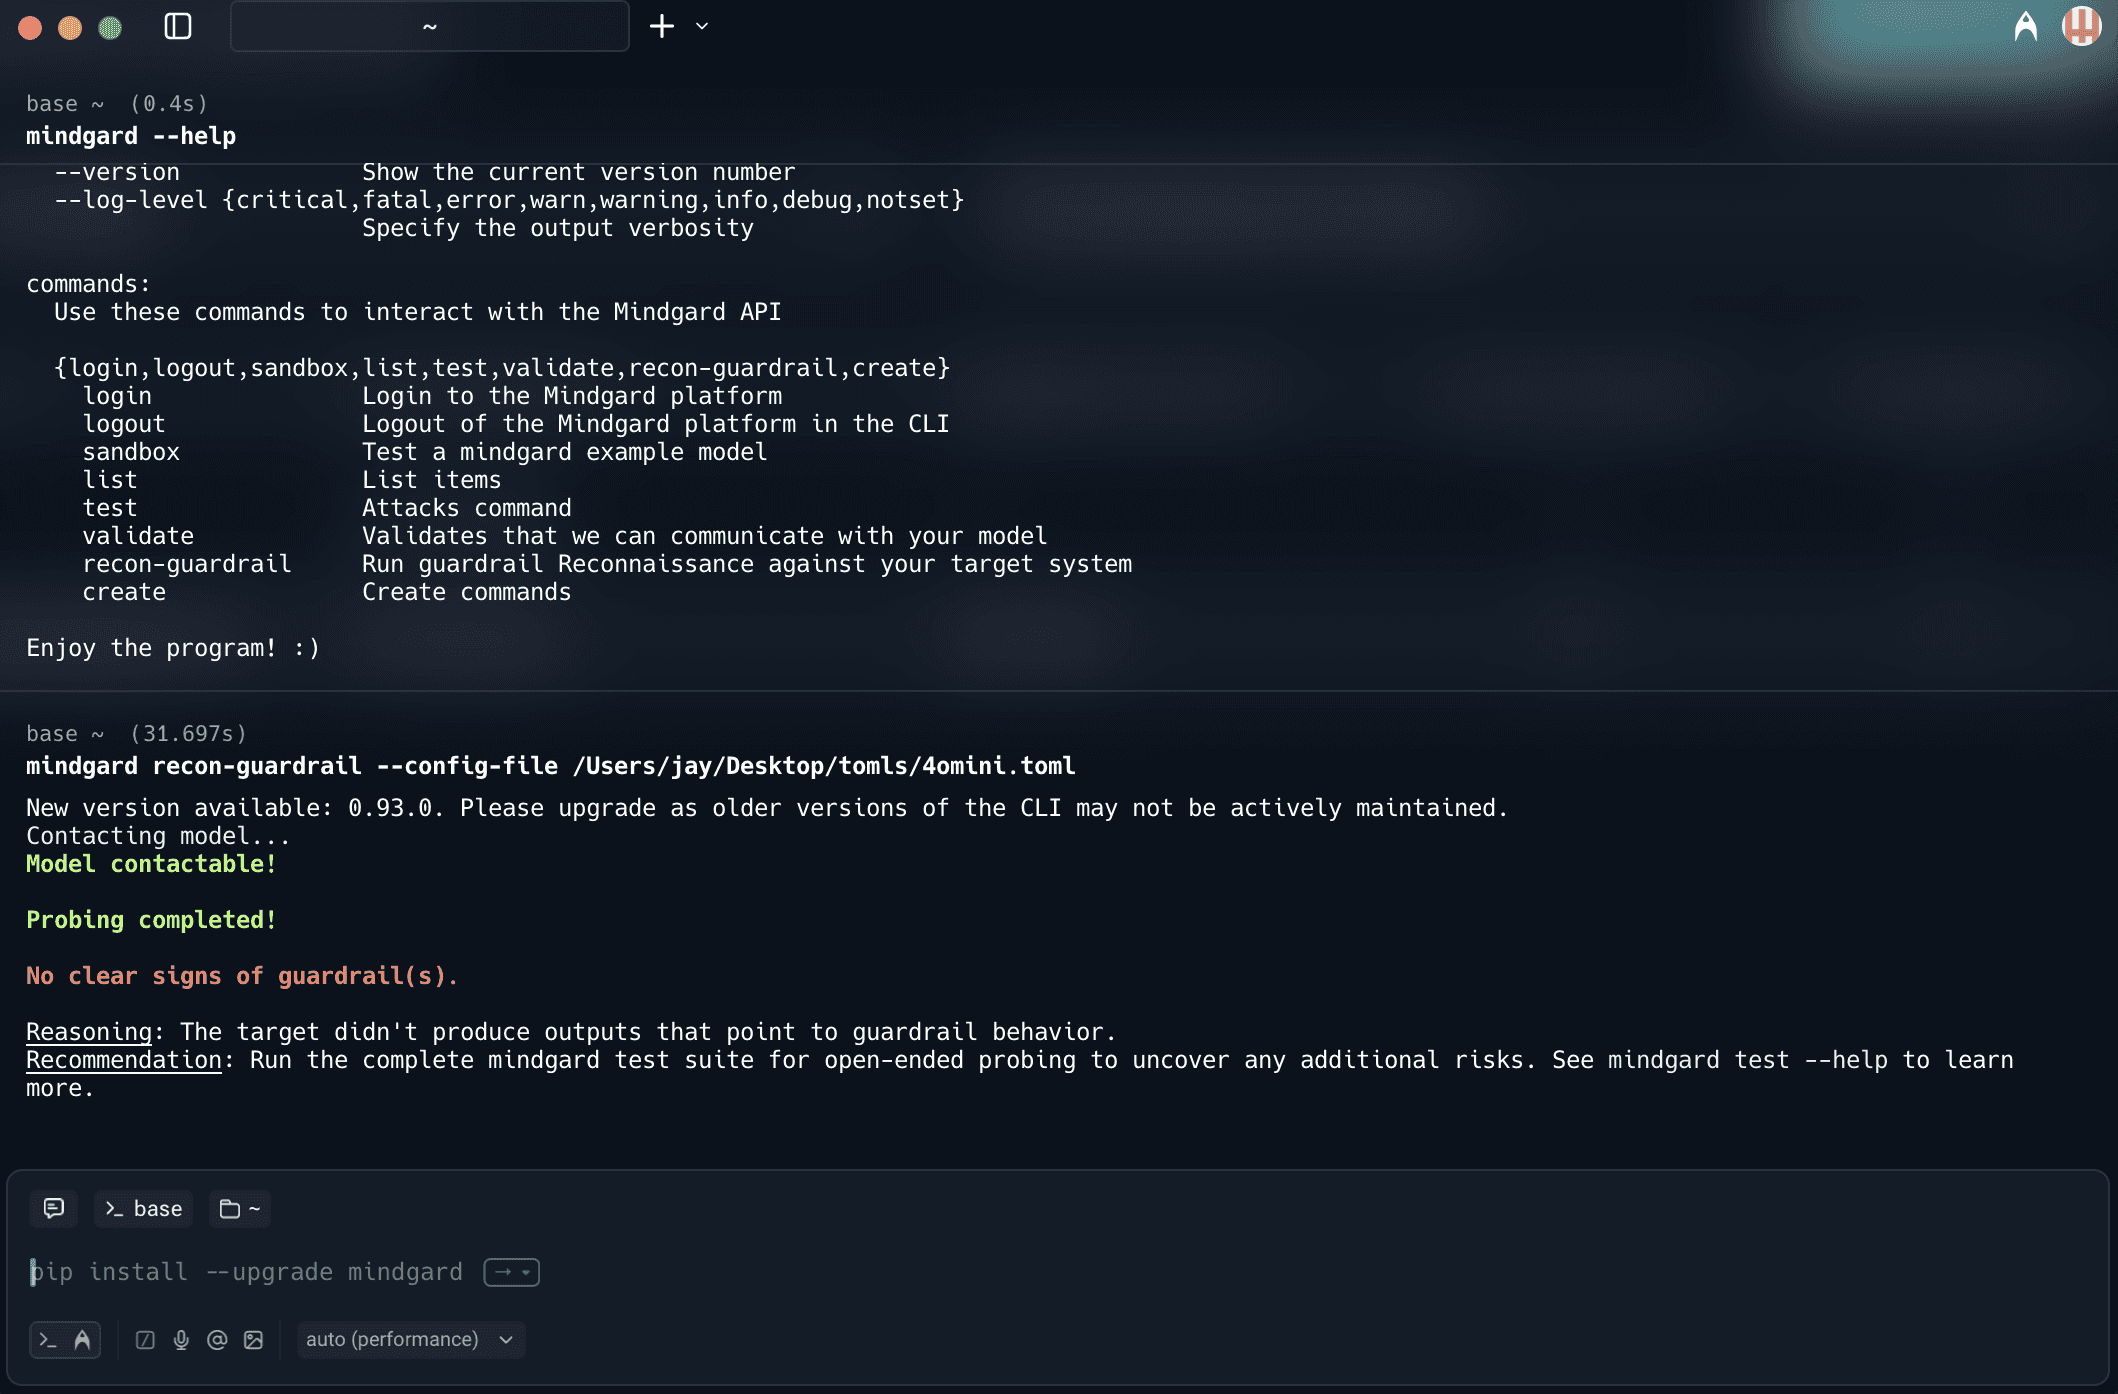The width and height of the screenshot is (2118, 1394).
Task: Click the base environment chip
Action: pyautogui.click(x=144, y=1208)
